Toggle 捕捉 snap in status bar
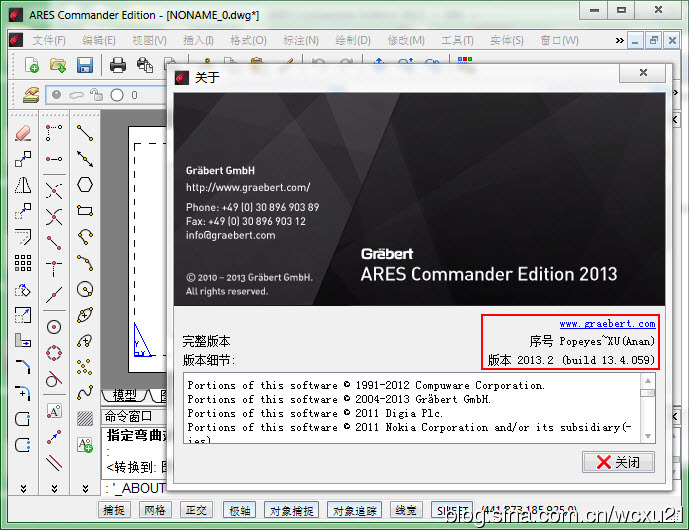The width and height of the screenshot is (689, 530). point(114,510)
